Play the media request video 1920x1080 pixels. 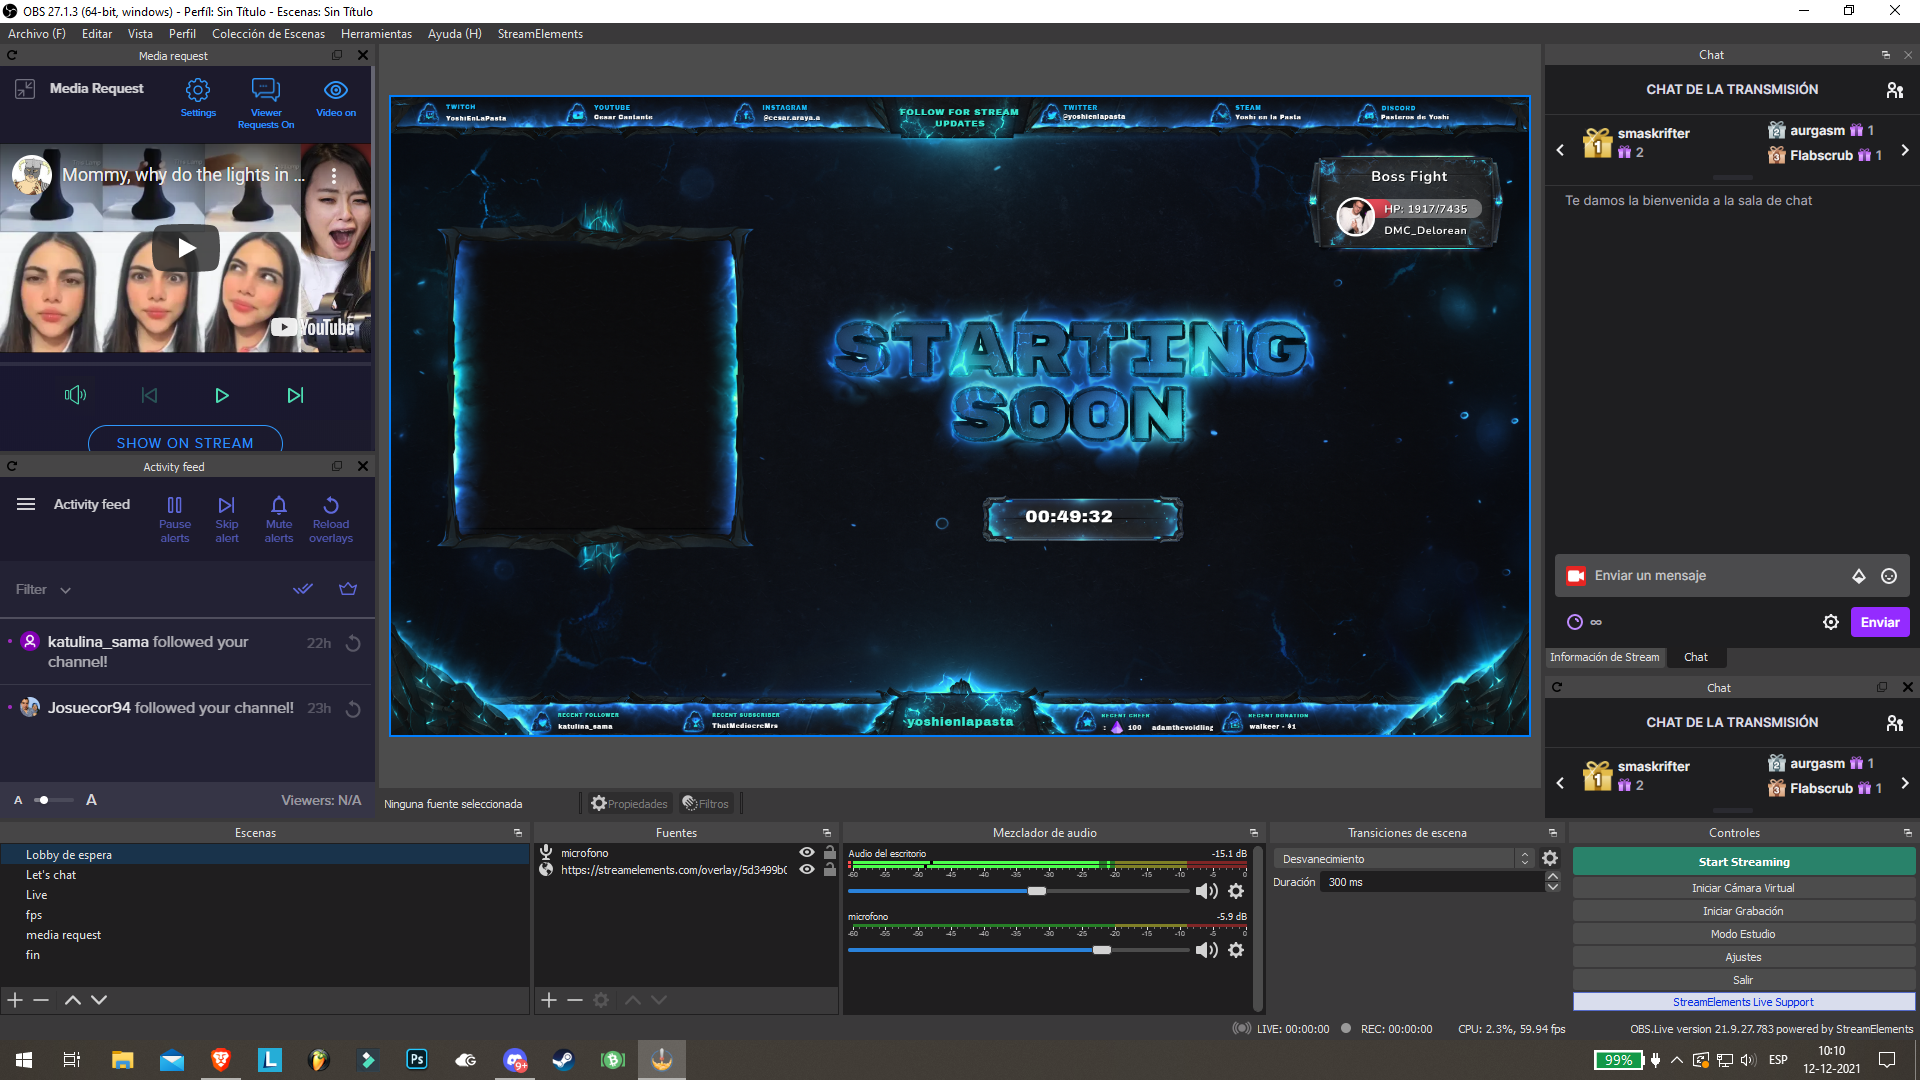click(x=222, y=395)
